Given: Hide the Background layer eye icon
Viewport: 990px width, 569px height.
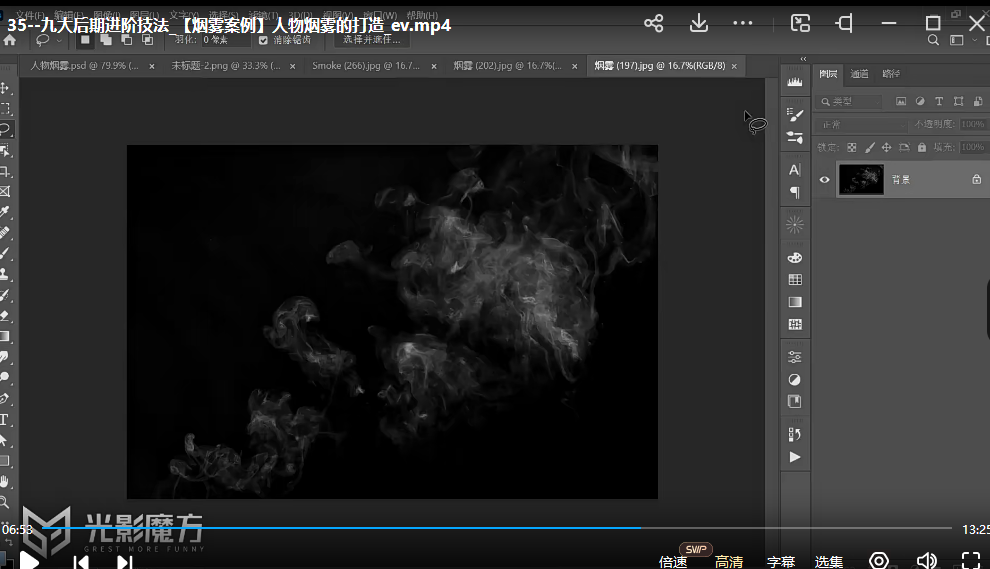Looking at the screenshot, I should point(825,179).
